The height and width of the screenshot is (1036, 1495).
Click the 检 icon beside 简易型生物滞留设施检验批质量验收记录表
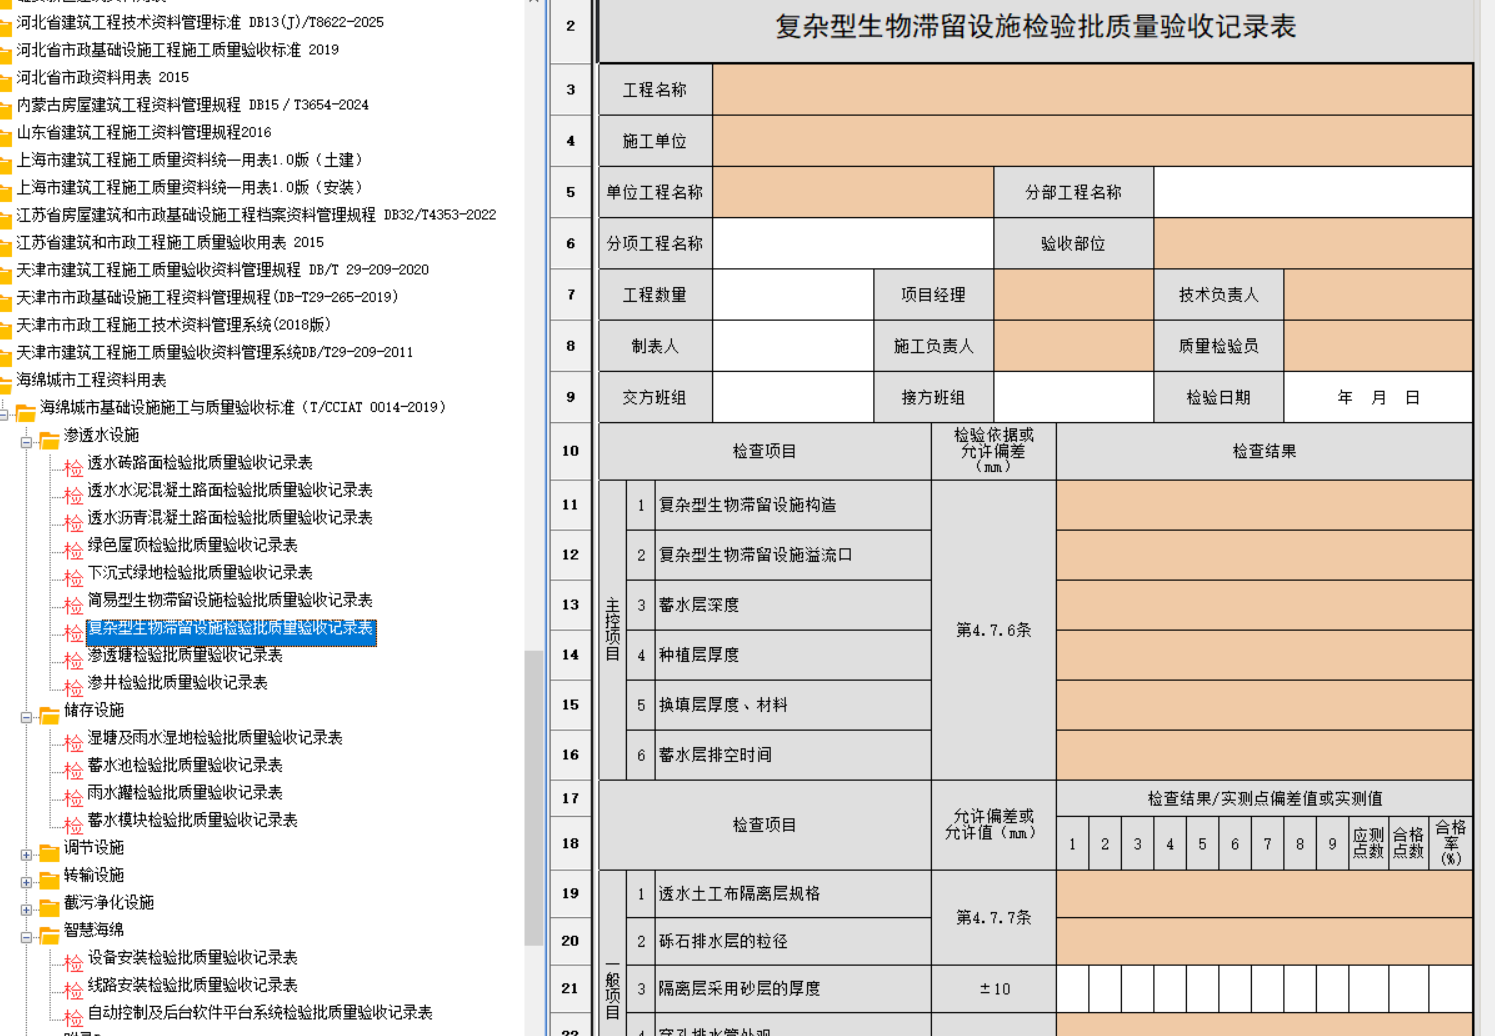(x=73, y=604)
